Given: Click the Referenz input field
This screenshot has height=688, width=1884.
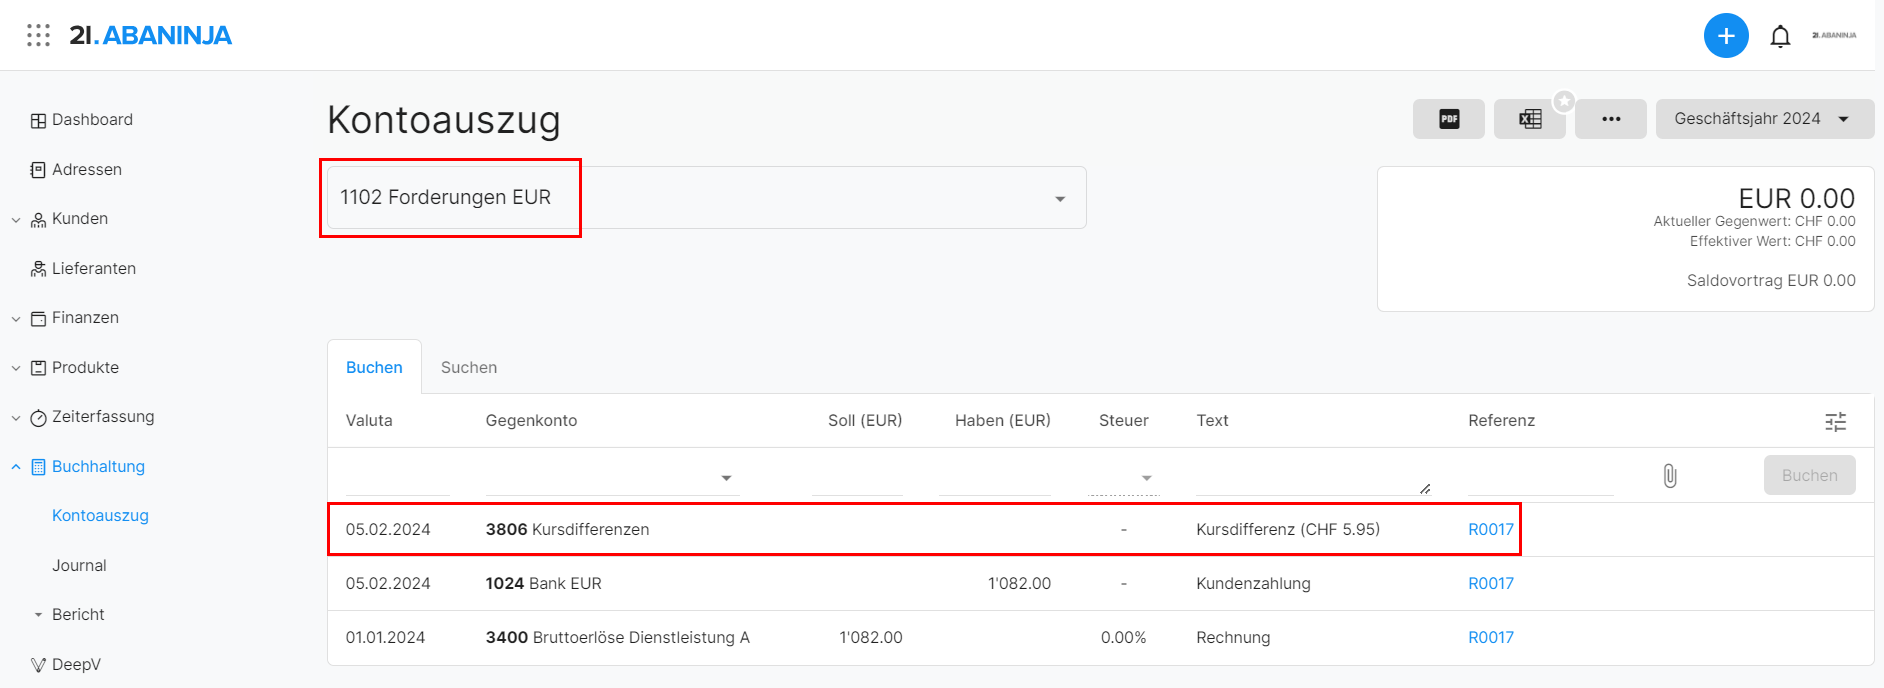Looking at the screenshot, I should [x=1540, y=477].
